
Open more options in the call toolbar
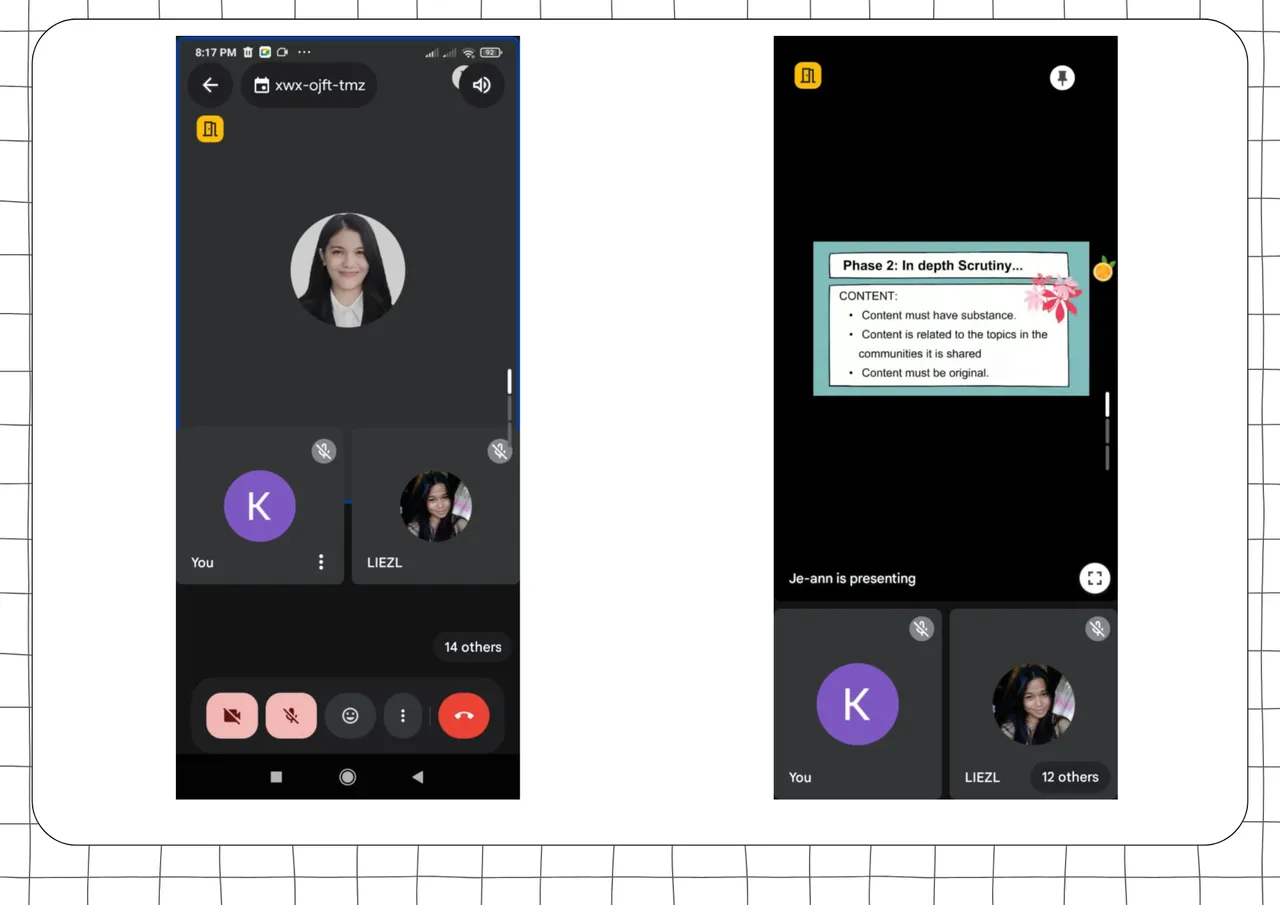[403, 716]
